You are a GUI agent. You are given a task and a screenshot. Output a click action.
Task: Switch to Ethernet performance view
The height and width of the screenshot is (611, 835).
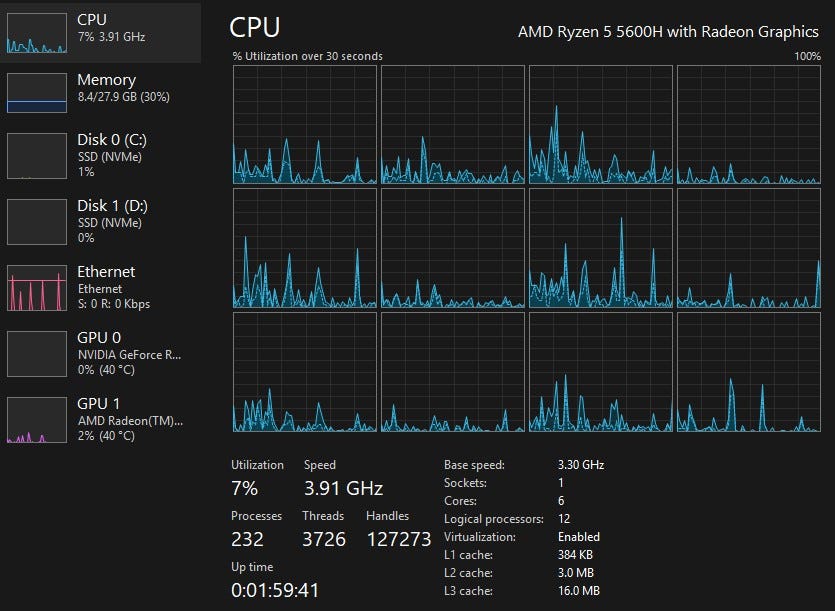106,272
